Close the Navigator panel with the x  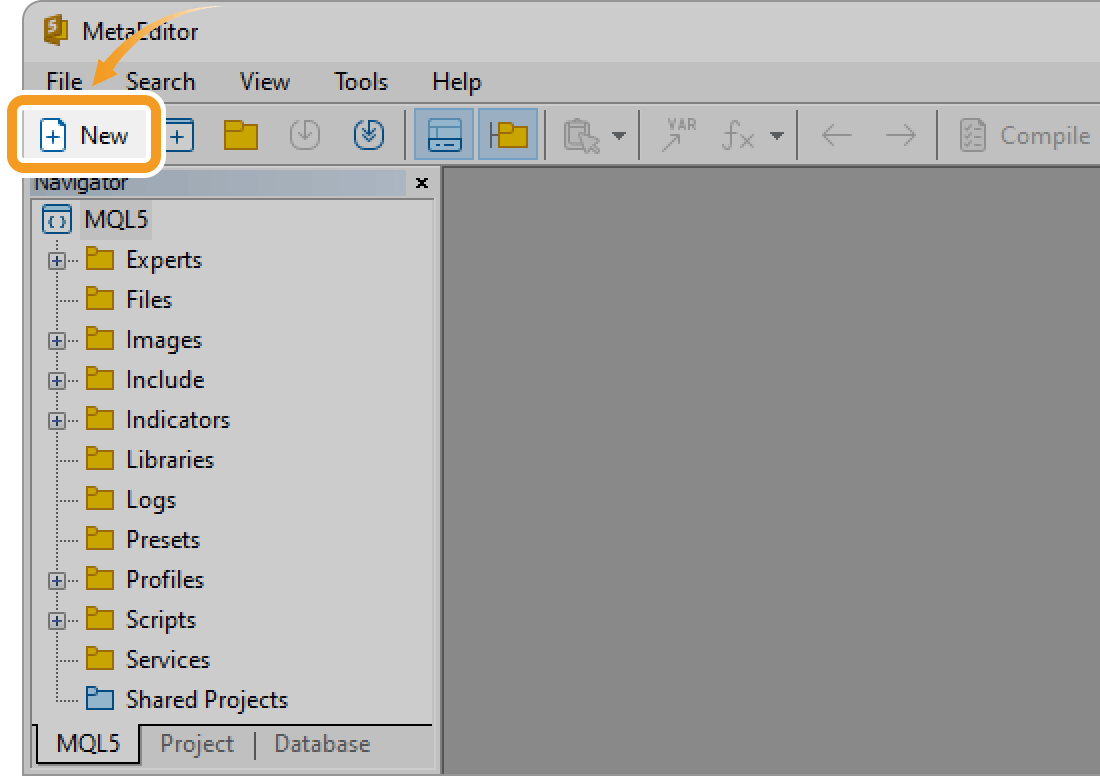(421, 183)
